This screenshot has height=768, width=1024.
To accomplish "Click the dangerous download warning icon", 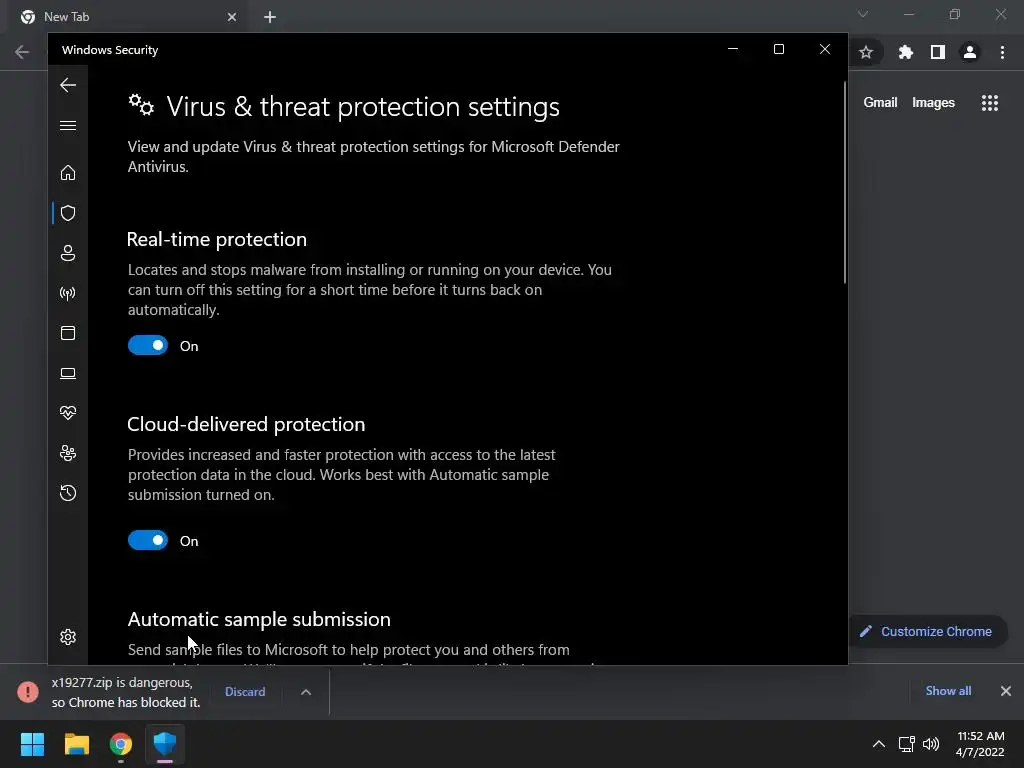I will click(27, 692).
